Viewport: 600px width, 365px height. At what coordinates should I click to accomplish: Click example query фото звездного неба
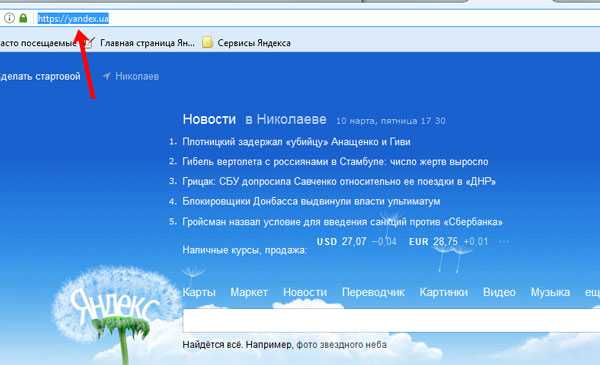point(341,345)
